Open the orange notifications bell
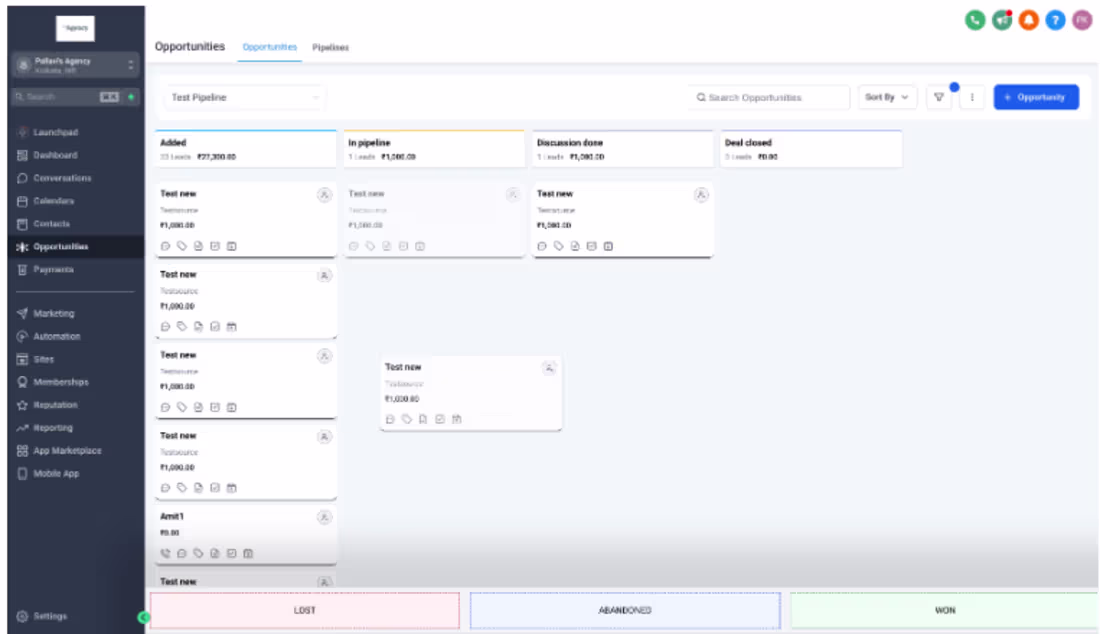Viewport: 1100px width, 634px height. [x=1028, y=20]
